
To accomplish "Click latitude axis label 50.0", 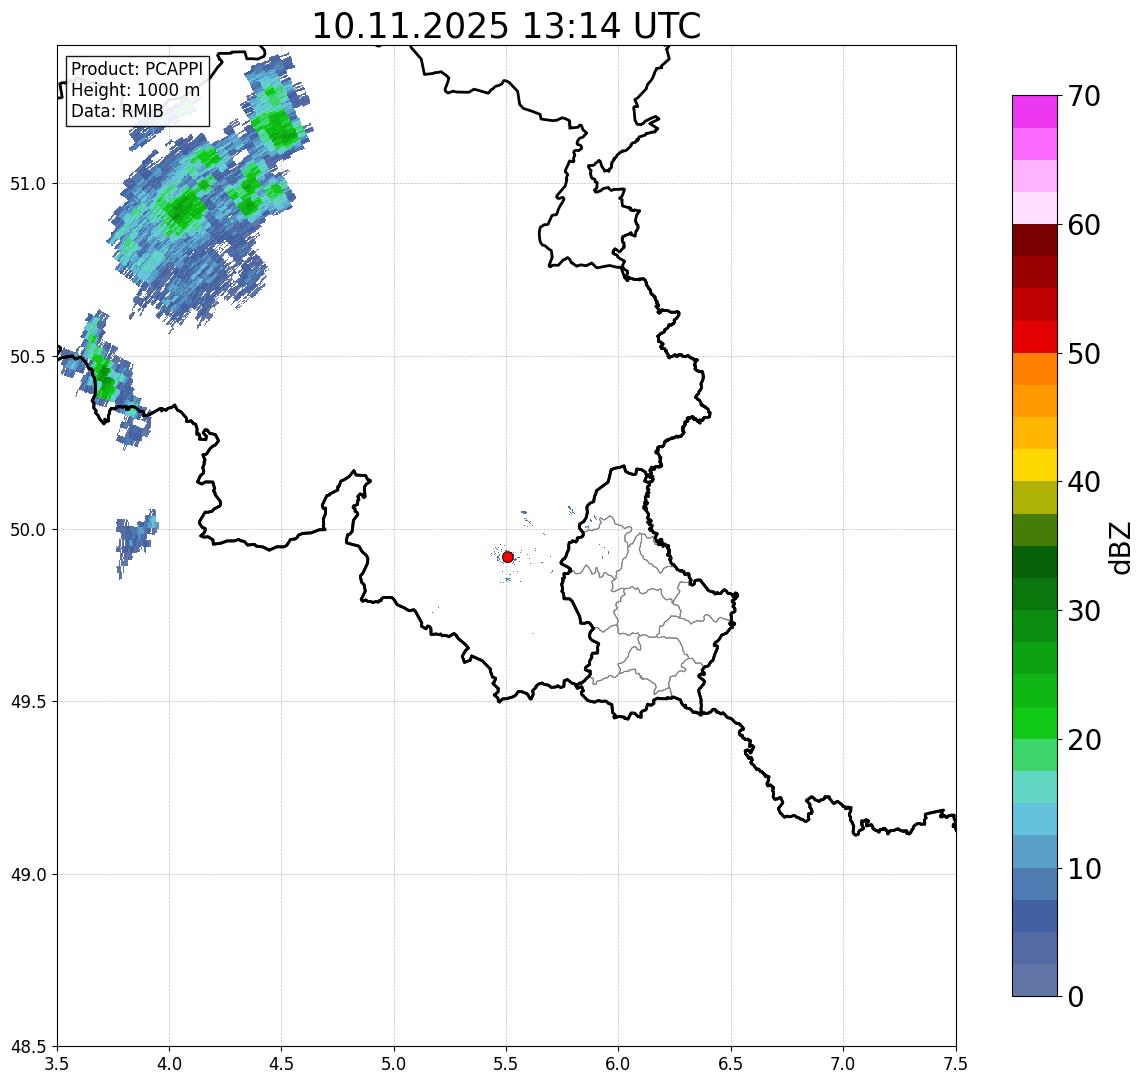I will pos(28,530).
